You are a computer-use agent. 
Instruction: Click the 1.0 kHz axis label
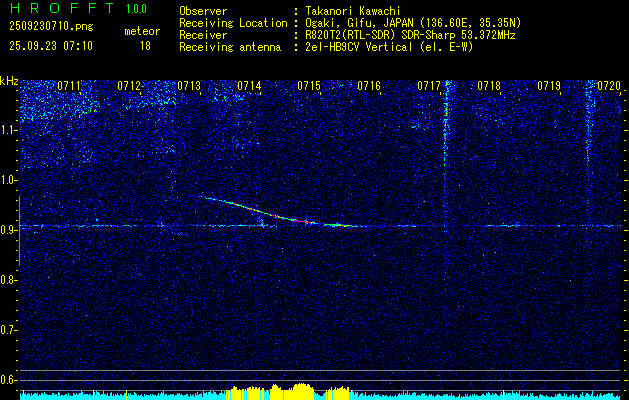pyautogui.click(x=9, y=180)
